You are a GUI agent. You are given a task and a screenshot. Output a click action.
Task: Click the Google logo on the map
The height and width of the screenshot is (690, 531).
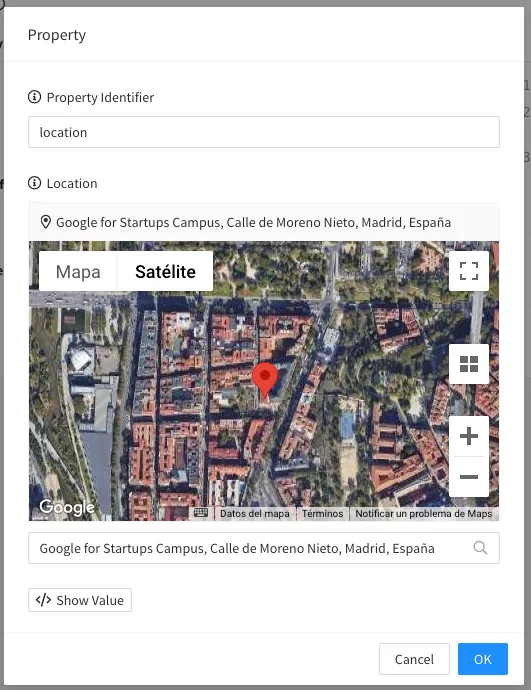(67, 507)
